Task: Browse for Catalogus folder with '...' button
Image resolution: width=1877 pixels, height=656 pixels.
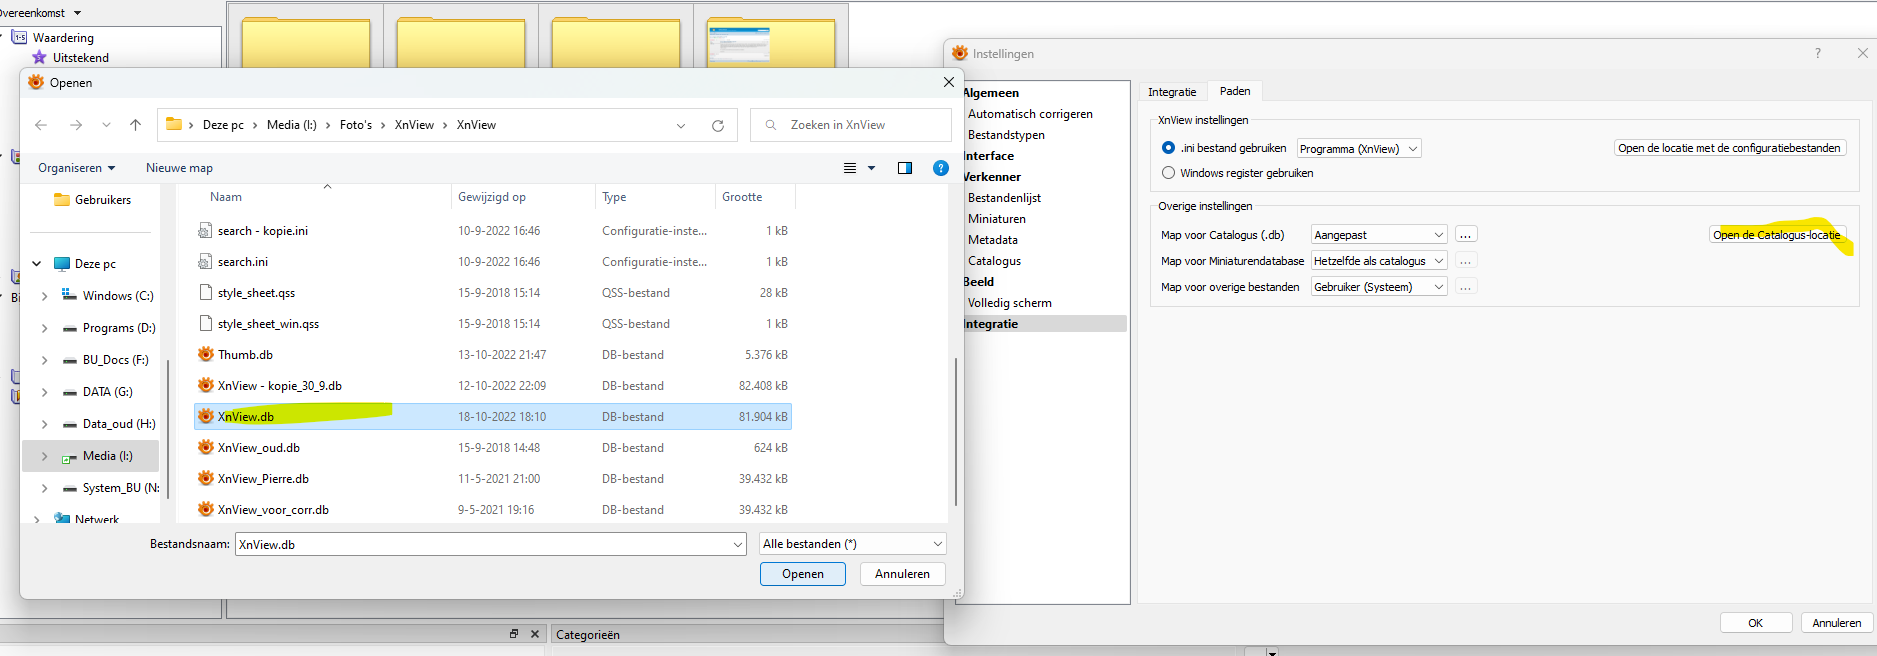Action: point(1466,235)
